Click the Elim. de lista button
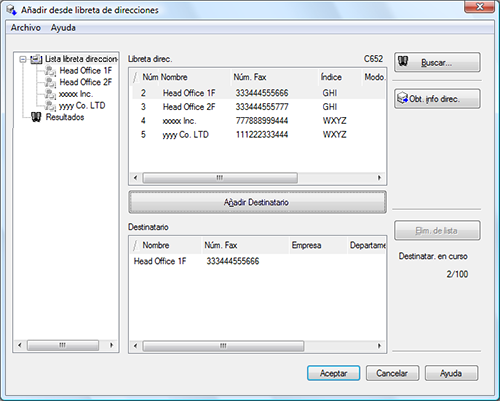Viewport: 500px width, 401px height. pyautogui.click(x=437, y=230)
